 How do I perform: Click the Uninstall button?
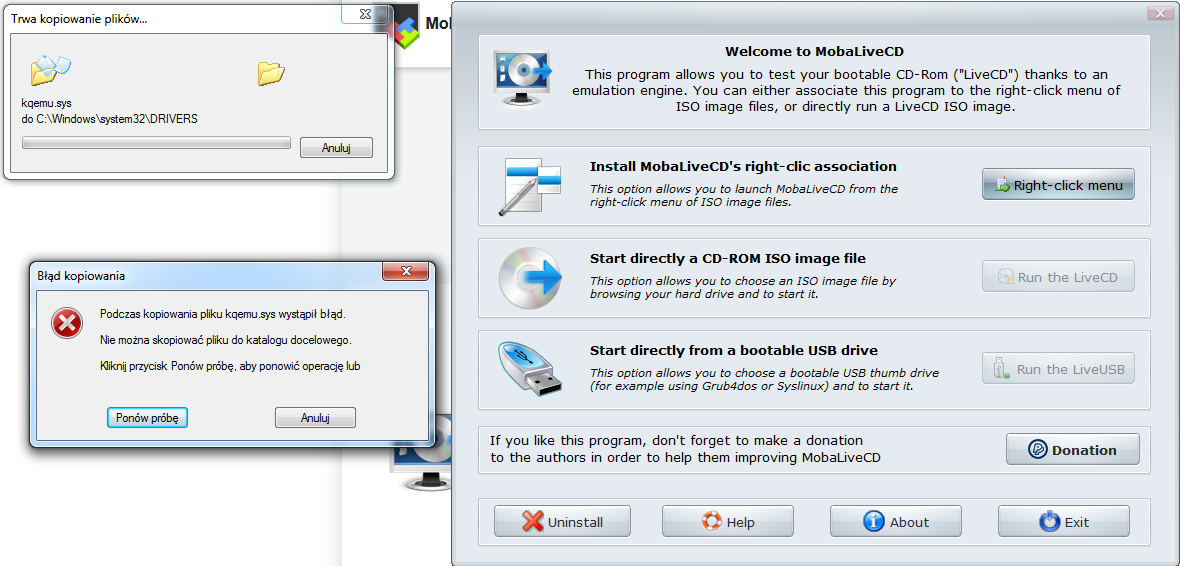(x=562, y=521)
